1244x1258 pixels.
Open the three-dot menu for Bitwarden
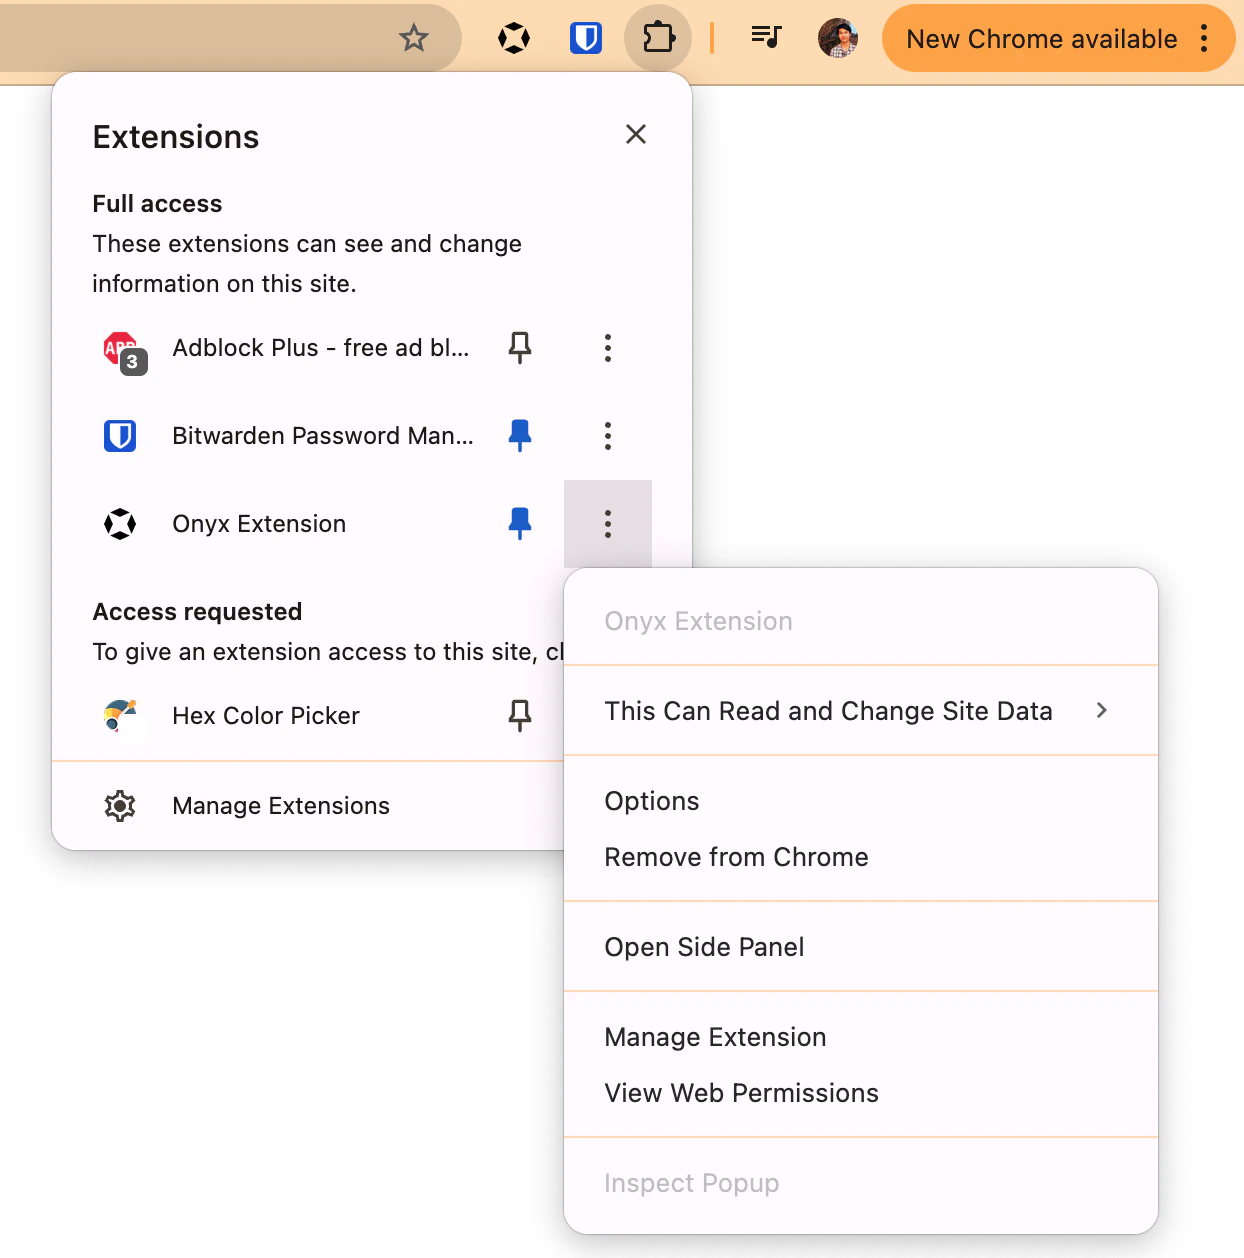[608, 436]
